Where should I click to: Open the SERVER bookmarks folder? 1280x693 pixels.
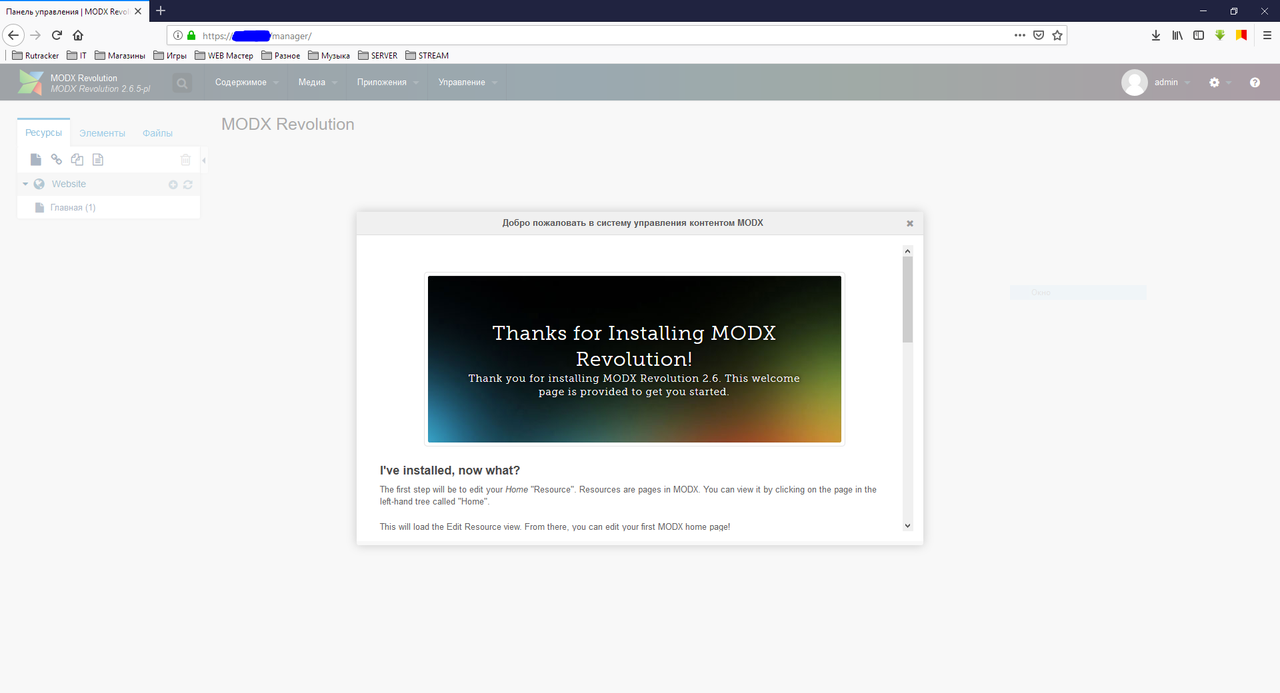pyautogui.click(x=377, y=56)
